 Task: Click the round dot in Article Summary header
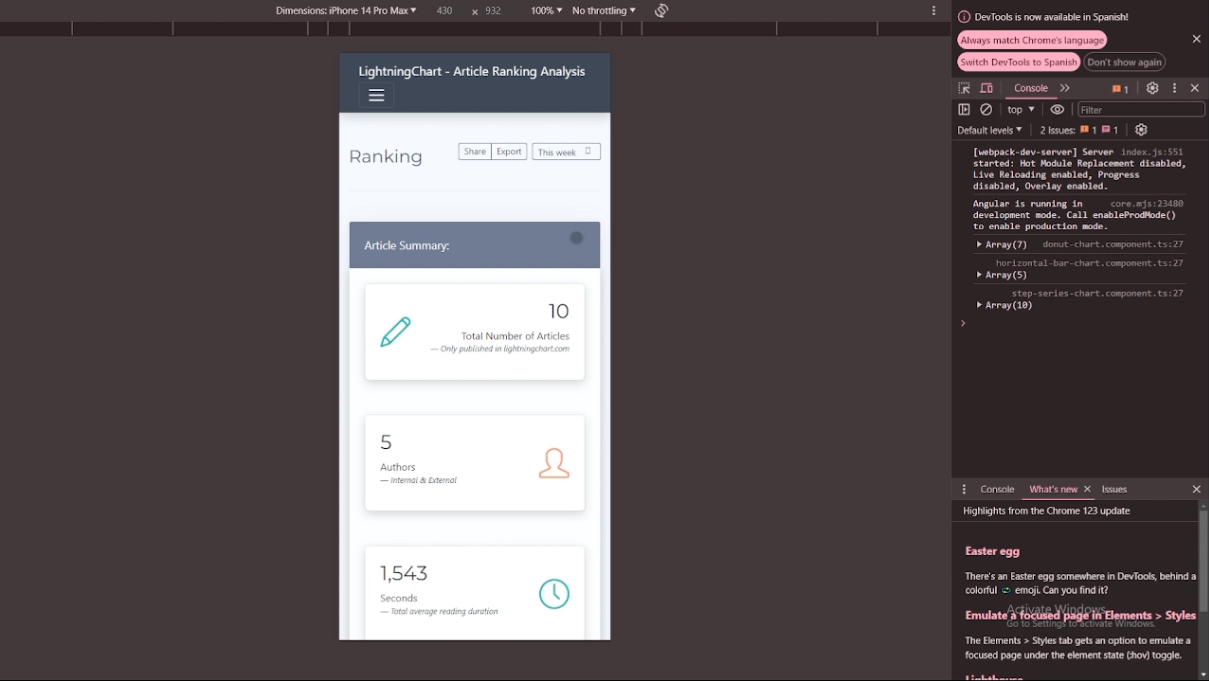pos(576,237)
